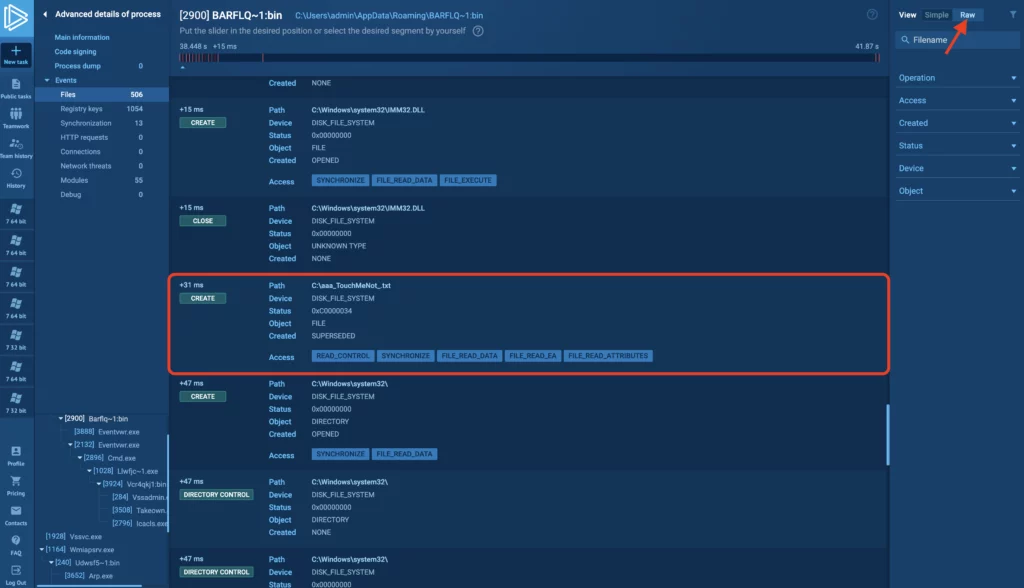Click the filter funnel icon beside Raw
Viewport: 1024px width, 588px height.
click(x=1012, y=15)
